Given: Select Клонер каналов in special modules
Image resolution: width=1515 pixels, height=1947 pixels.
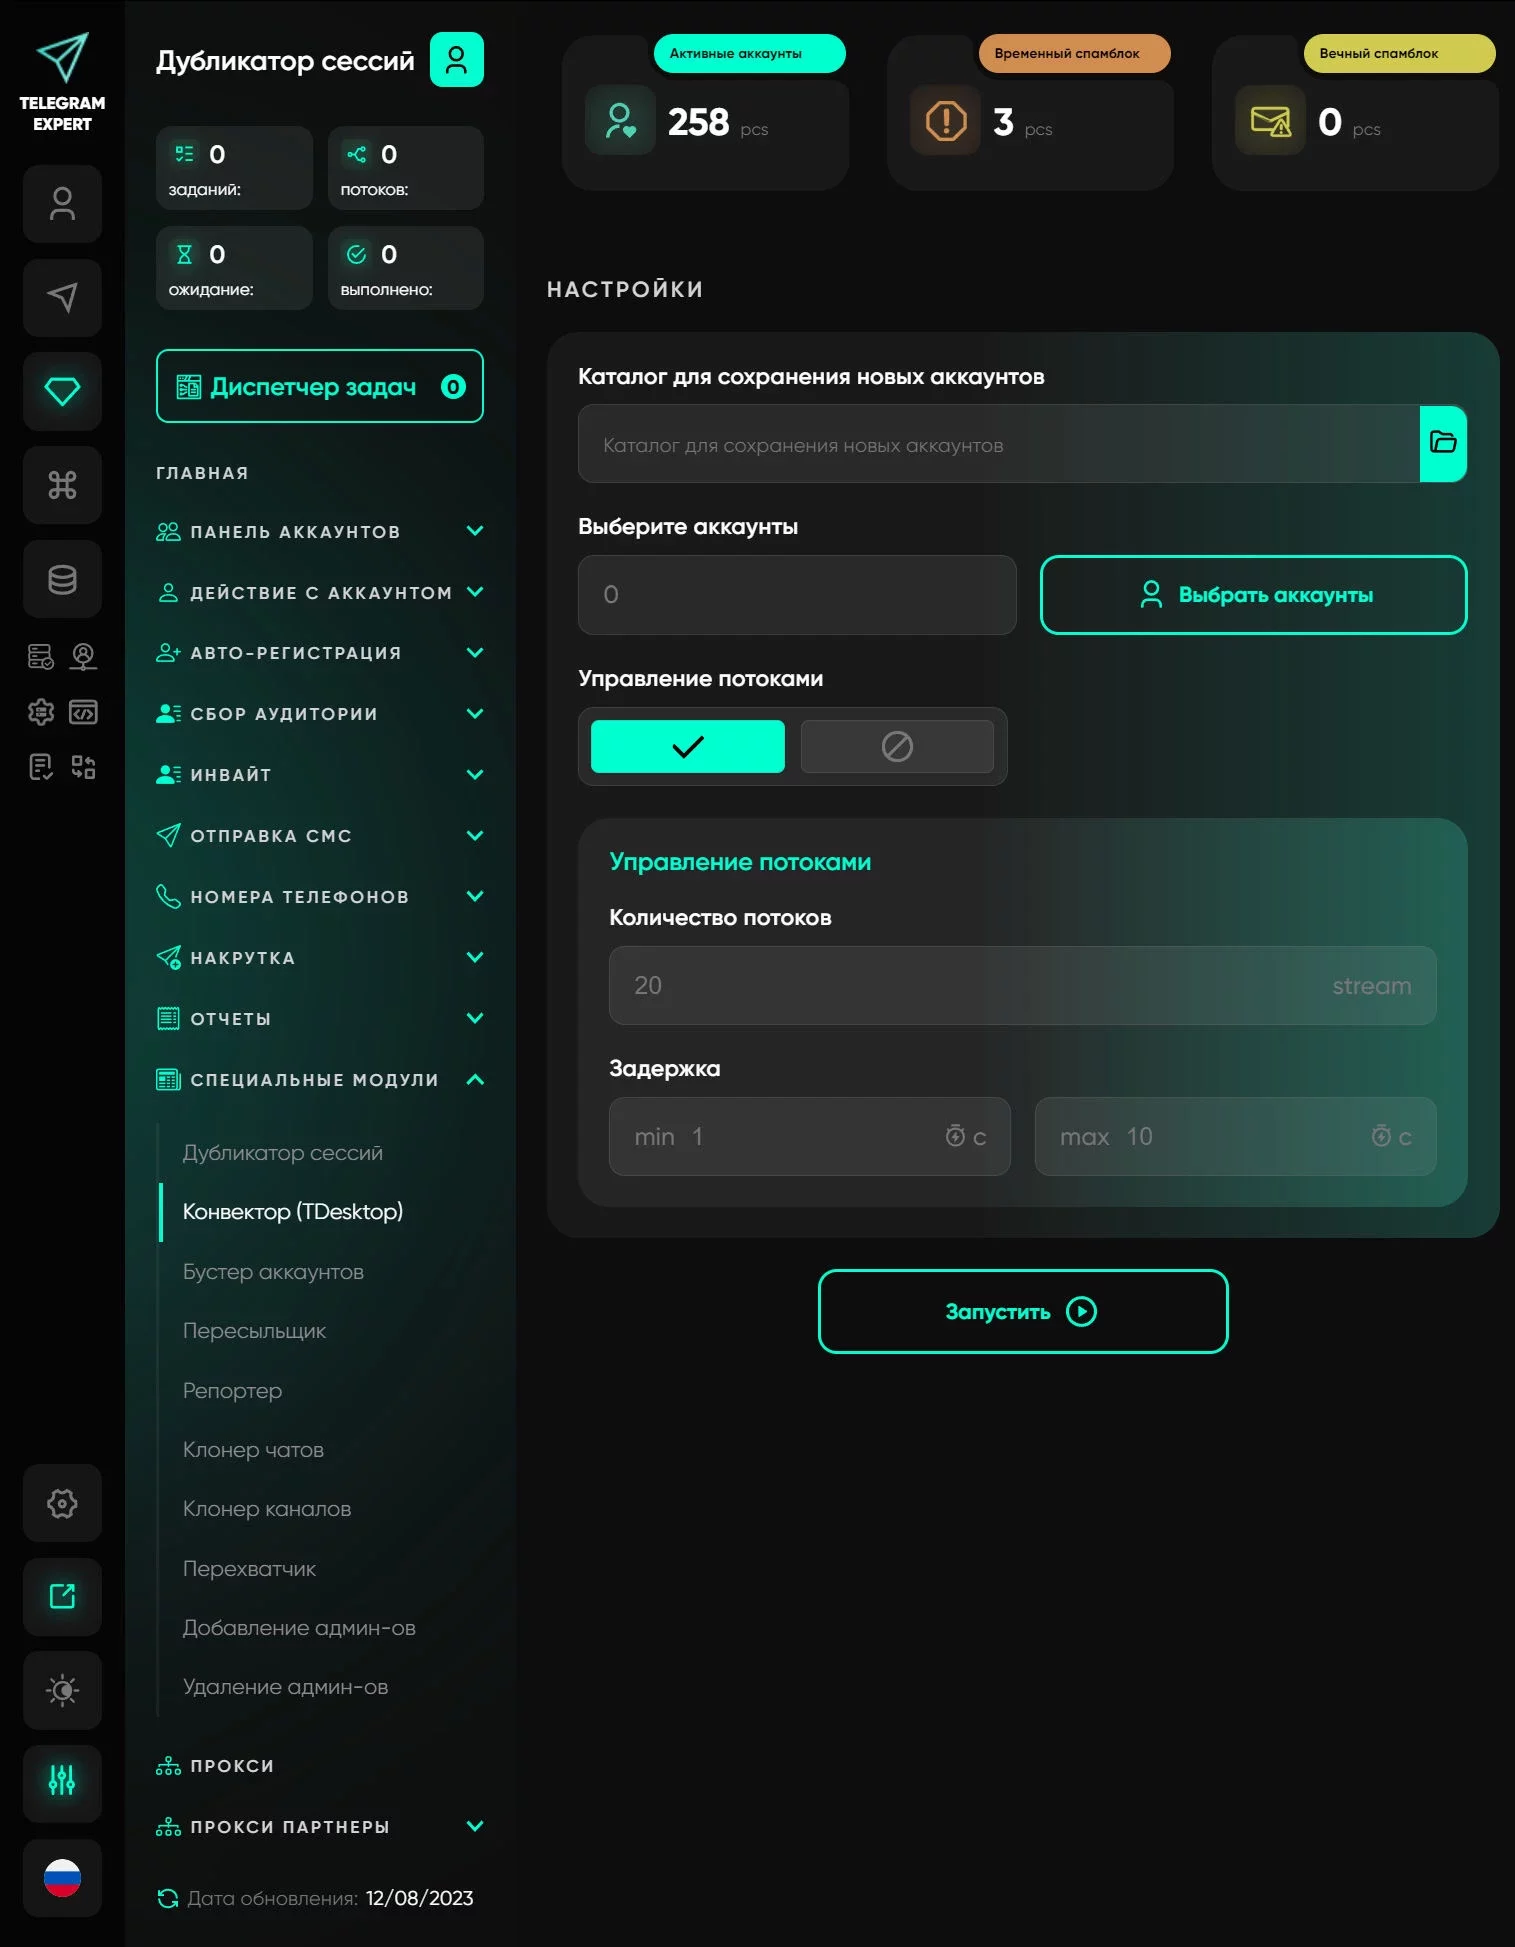Looking at the screenshot, I should 266,1508.
